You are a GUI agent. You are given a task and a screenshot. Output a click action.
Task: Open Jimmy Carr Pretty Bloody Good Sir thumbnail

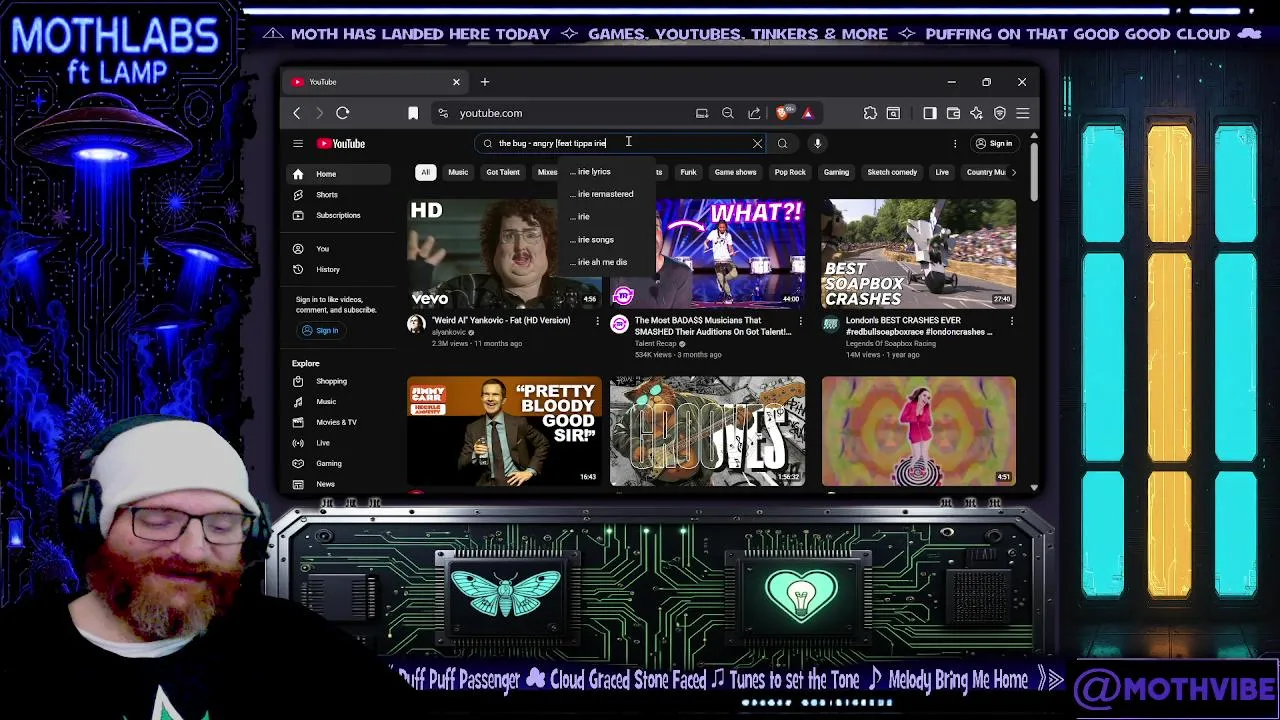504,431
